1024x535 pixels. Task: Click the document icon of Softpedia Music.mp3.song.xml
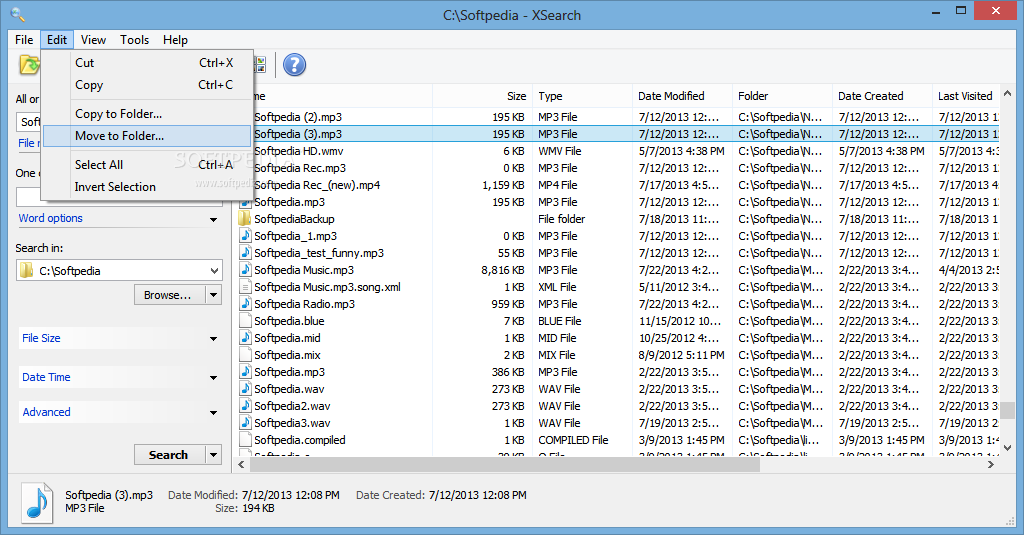click(245, 287)
